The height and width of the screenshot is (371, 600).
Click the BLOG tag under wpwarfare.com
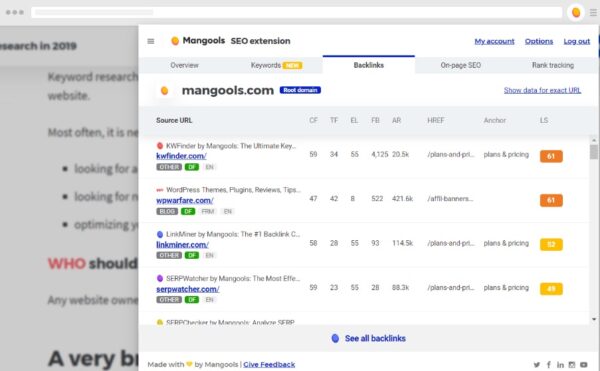[167, 212]
